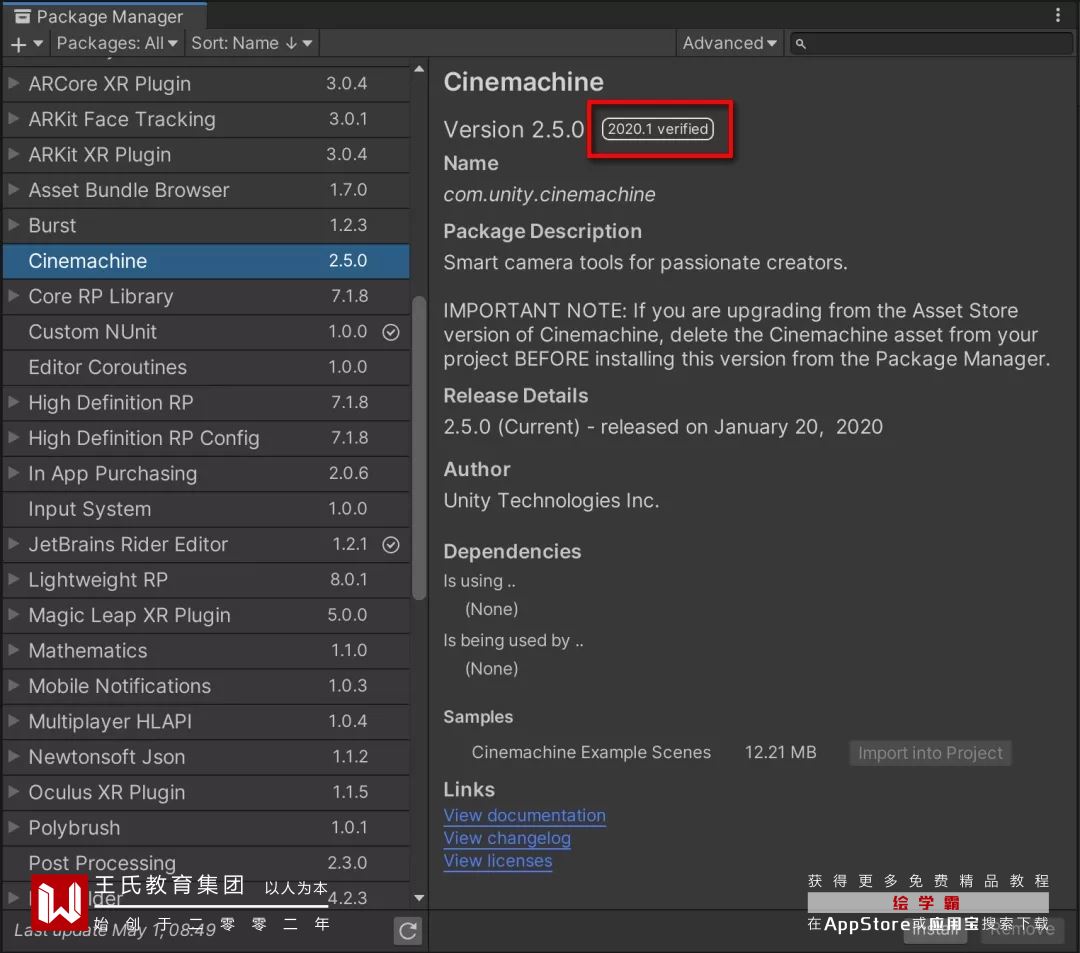Click the package list scrollbar thumb
This screenshot has width=1080, height=953.
point(419,448)
